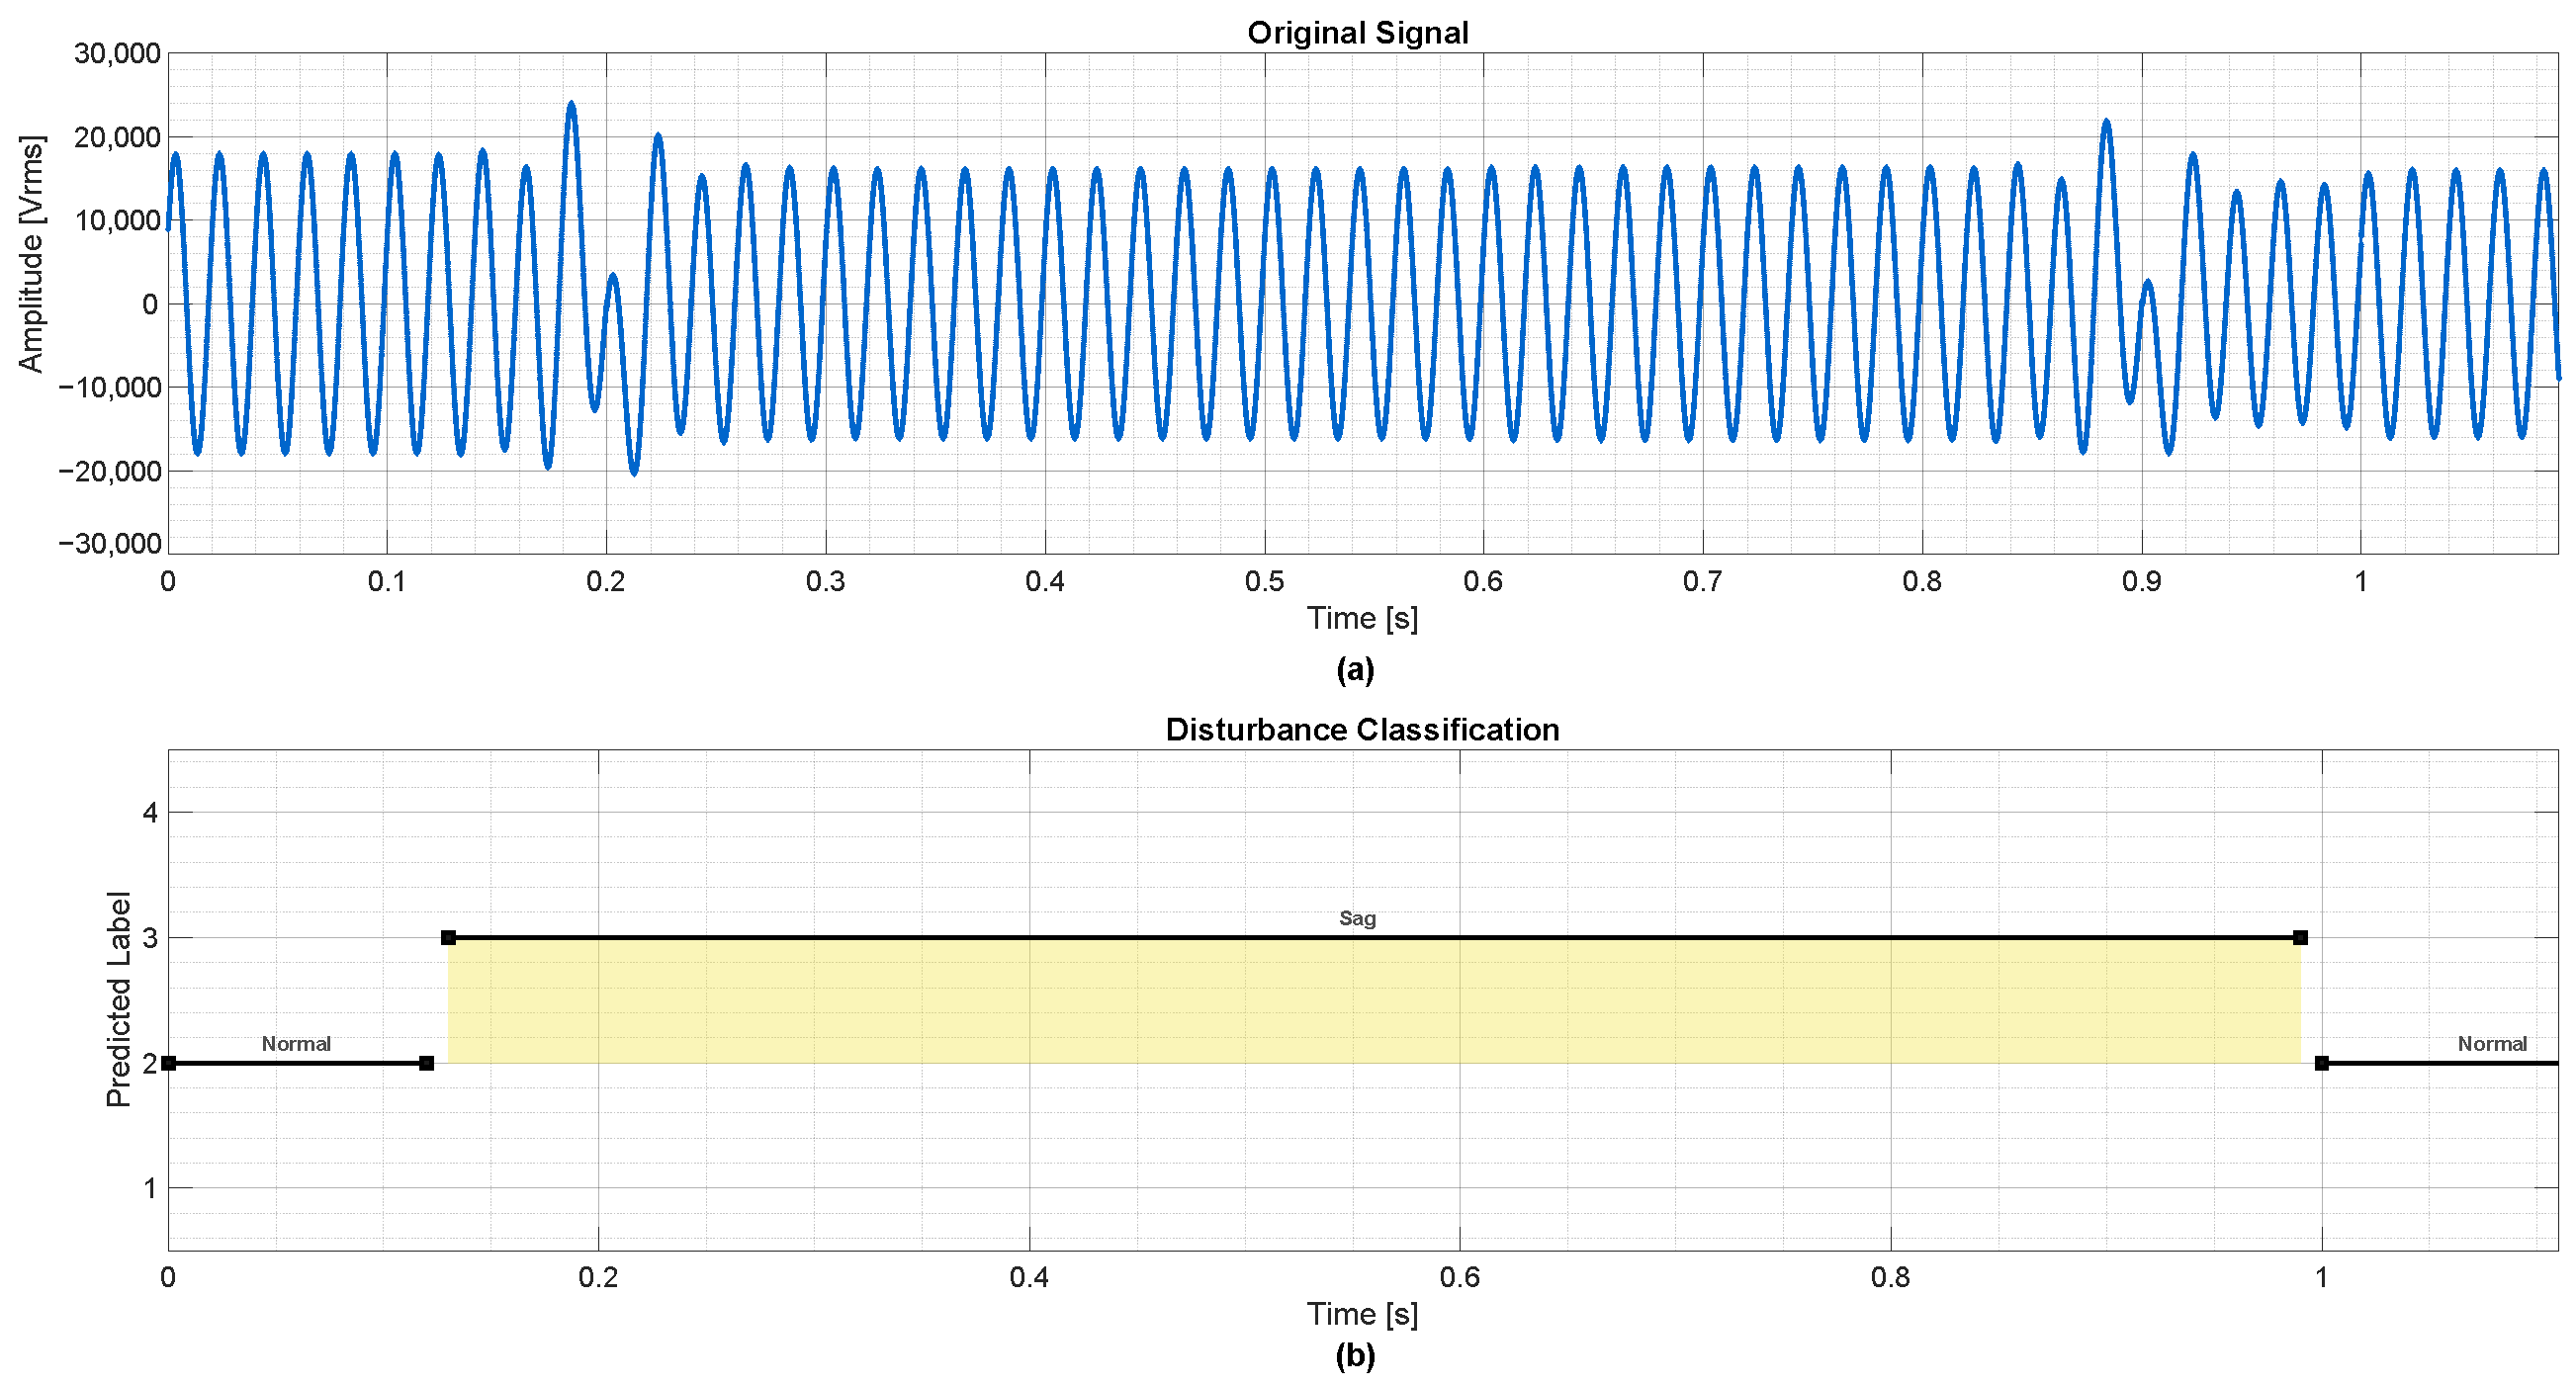Click the '20,000' amplitude tick label

[x=117, y=137]
